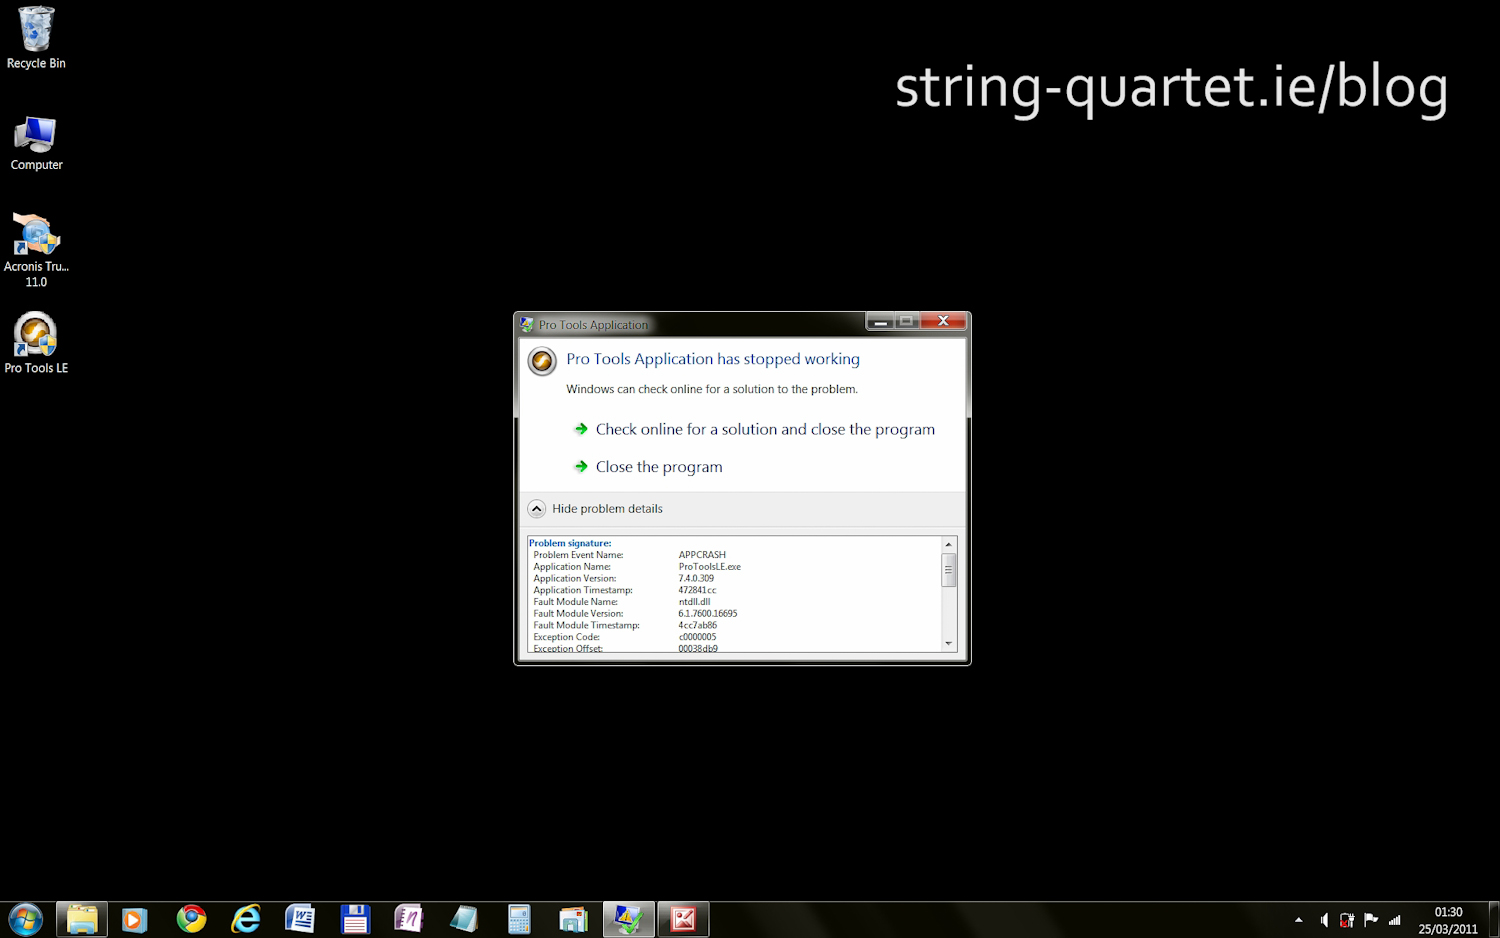Click the problem details scrollbar thumb

[948, 570]
